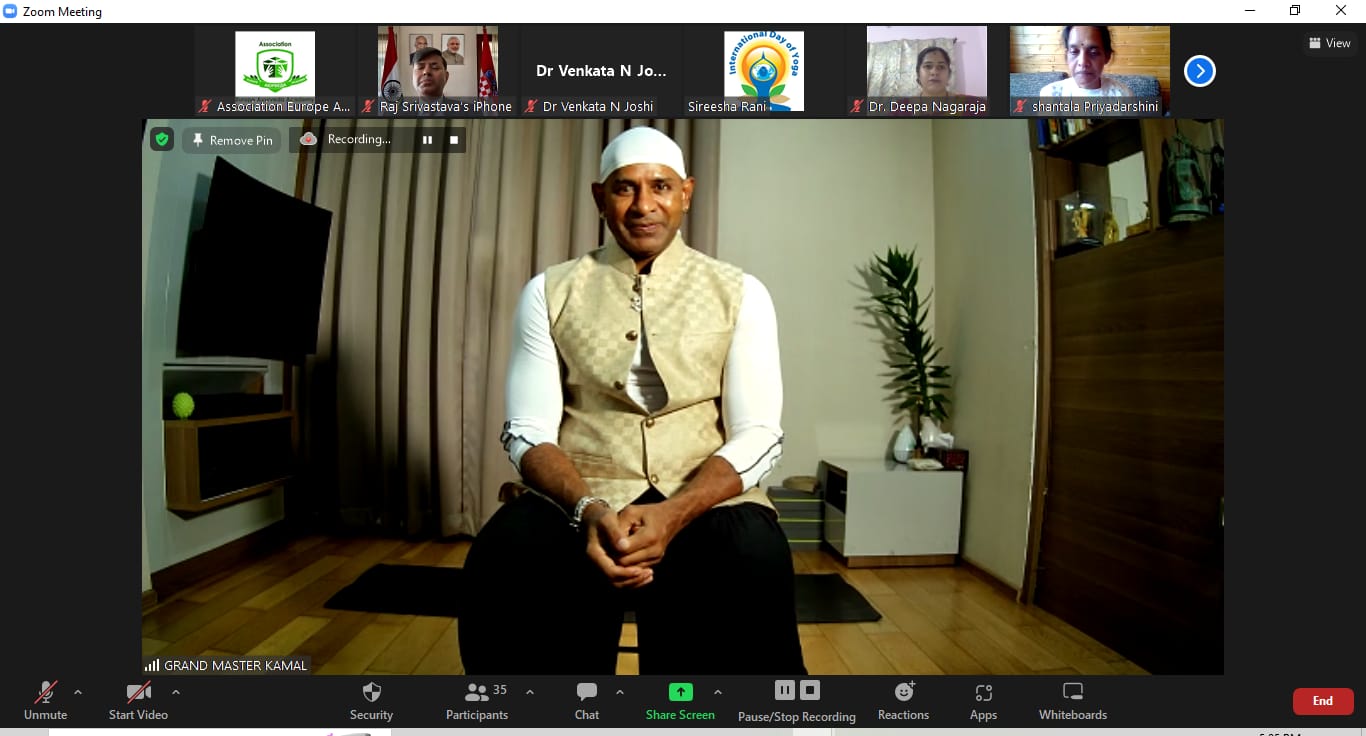Open the Security shield options

[x=371, y=700]
